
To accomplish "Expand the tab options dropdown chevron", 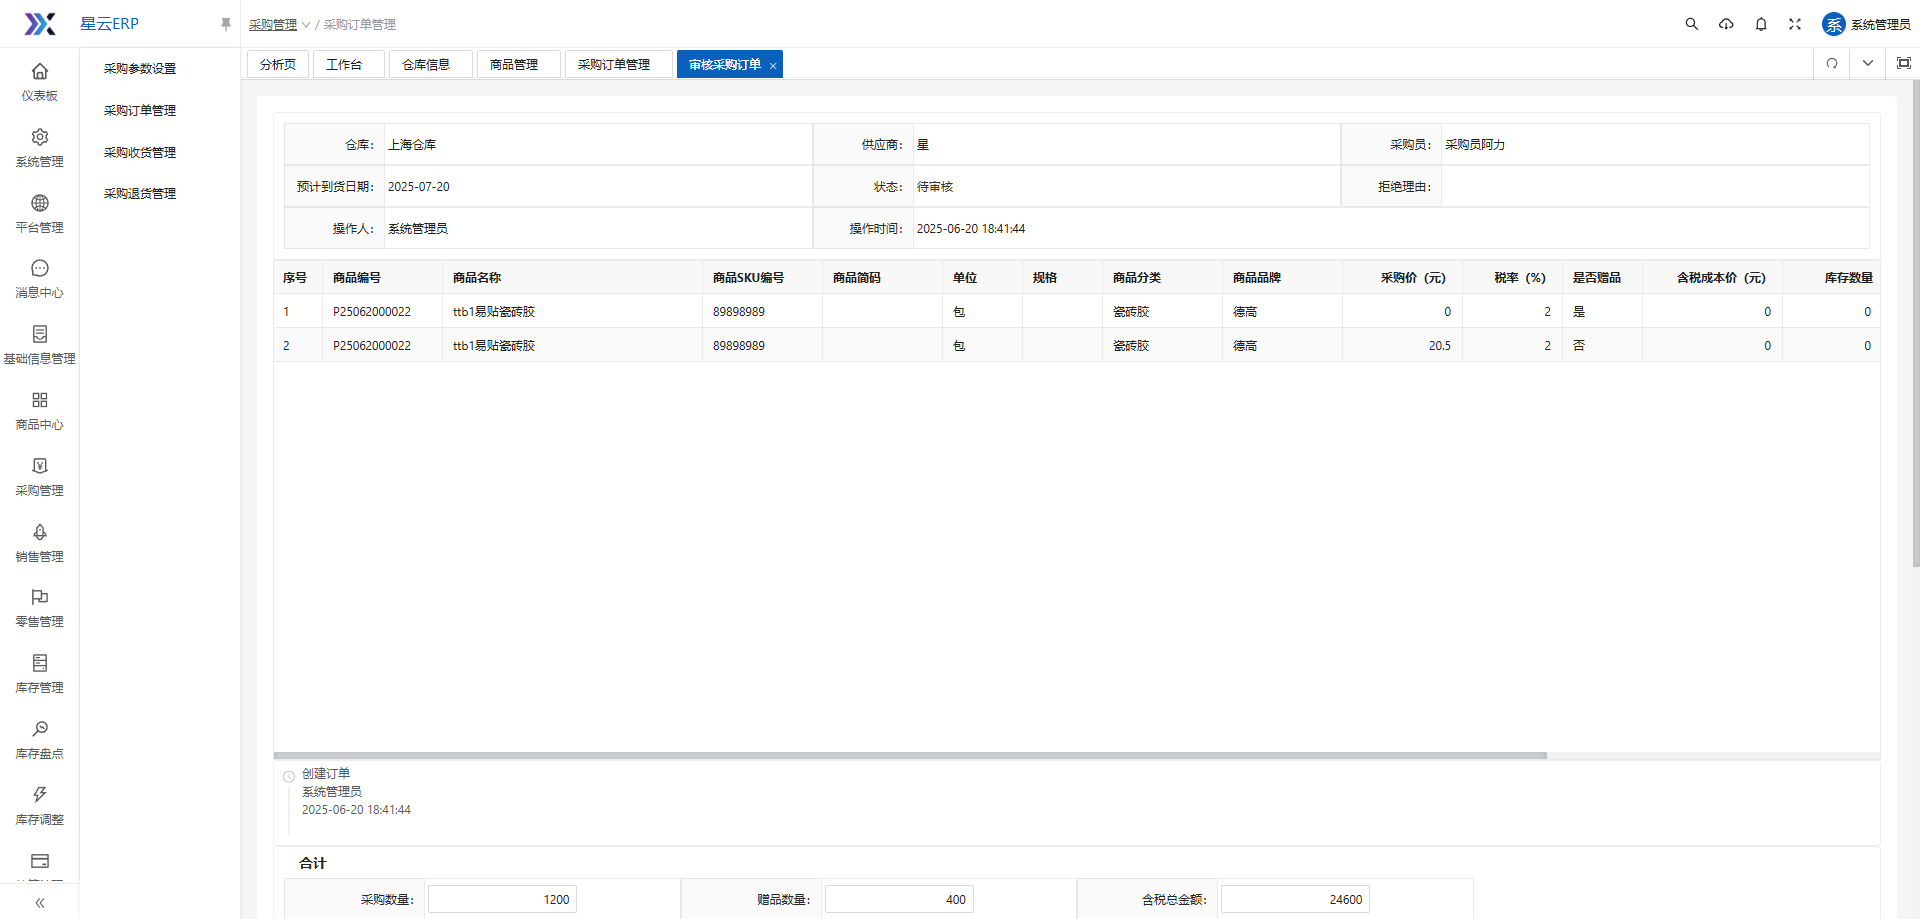I will [x=1867, y=64].
